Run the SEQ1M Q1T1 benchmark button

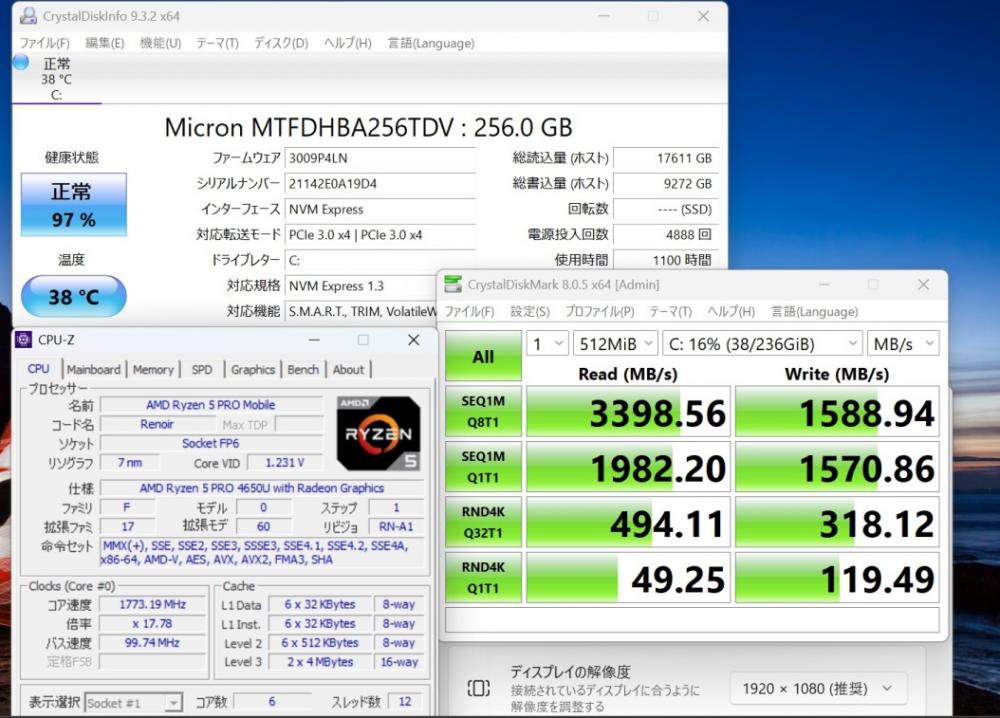pyautogui.click(x=483, y=467)
